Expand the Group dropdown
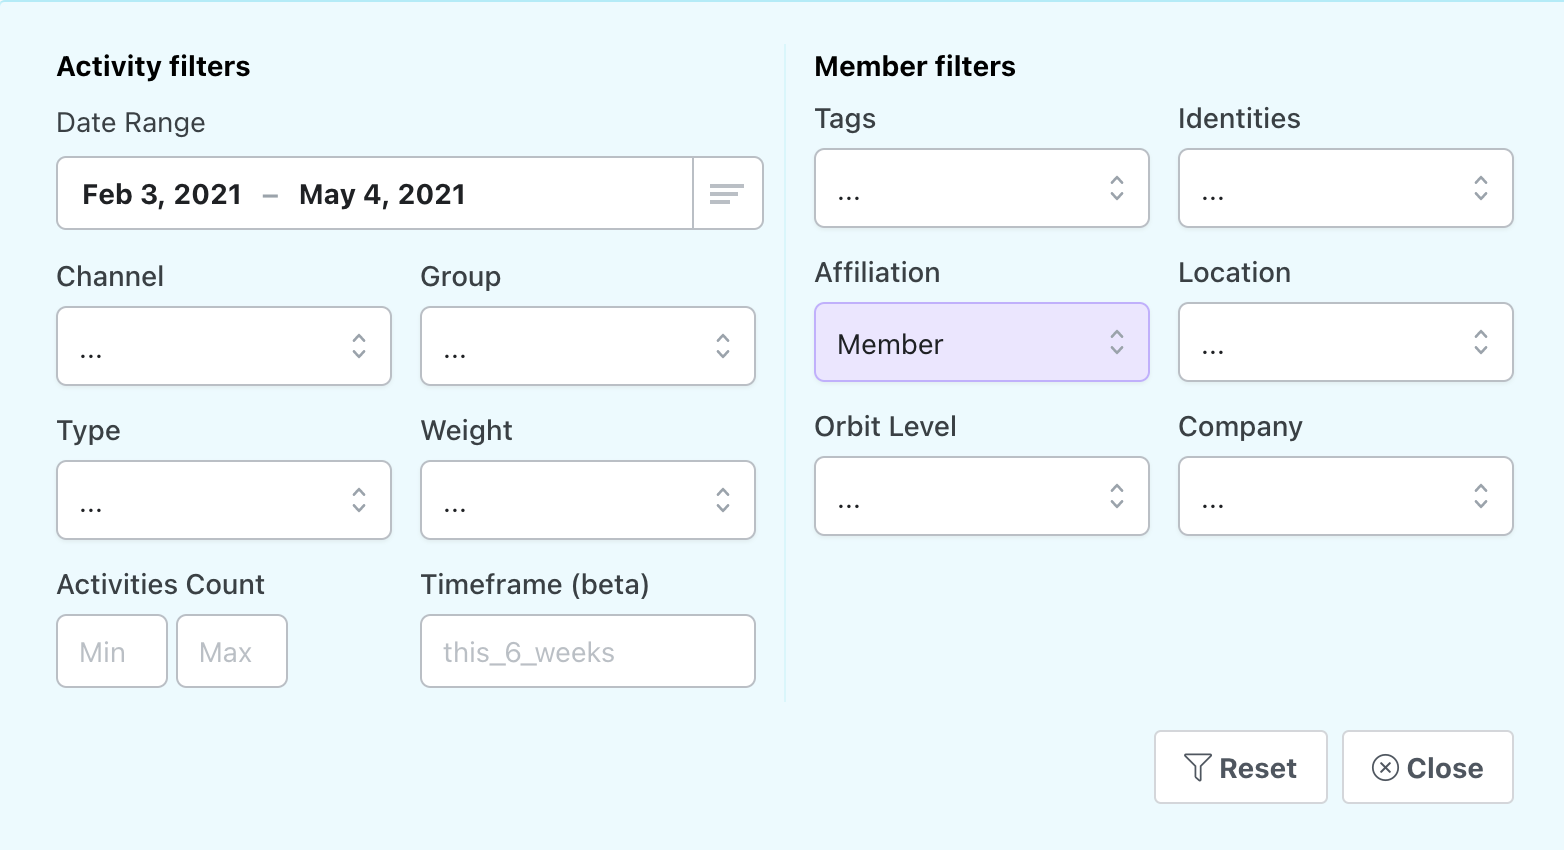Viewport: 1564px width, 850px height. click(588, 346)
